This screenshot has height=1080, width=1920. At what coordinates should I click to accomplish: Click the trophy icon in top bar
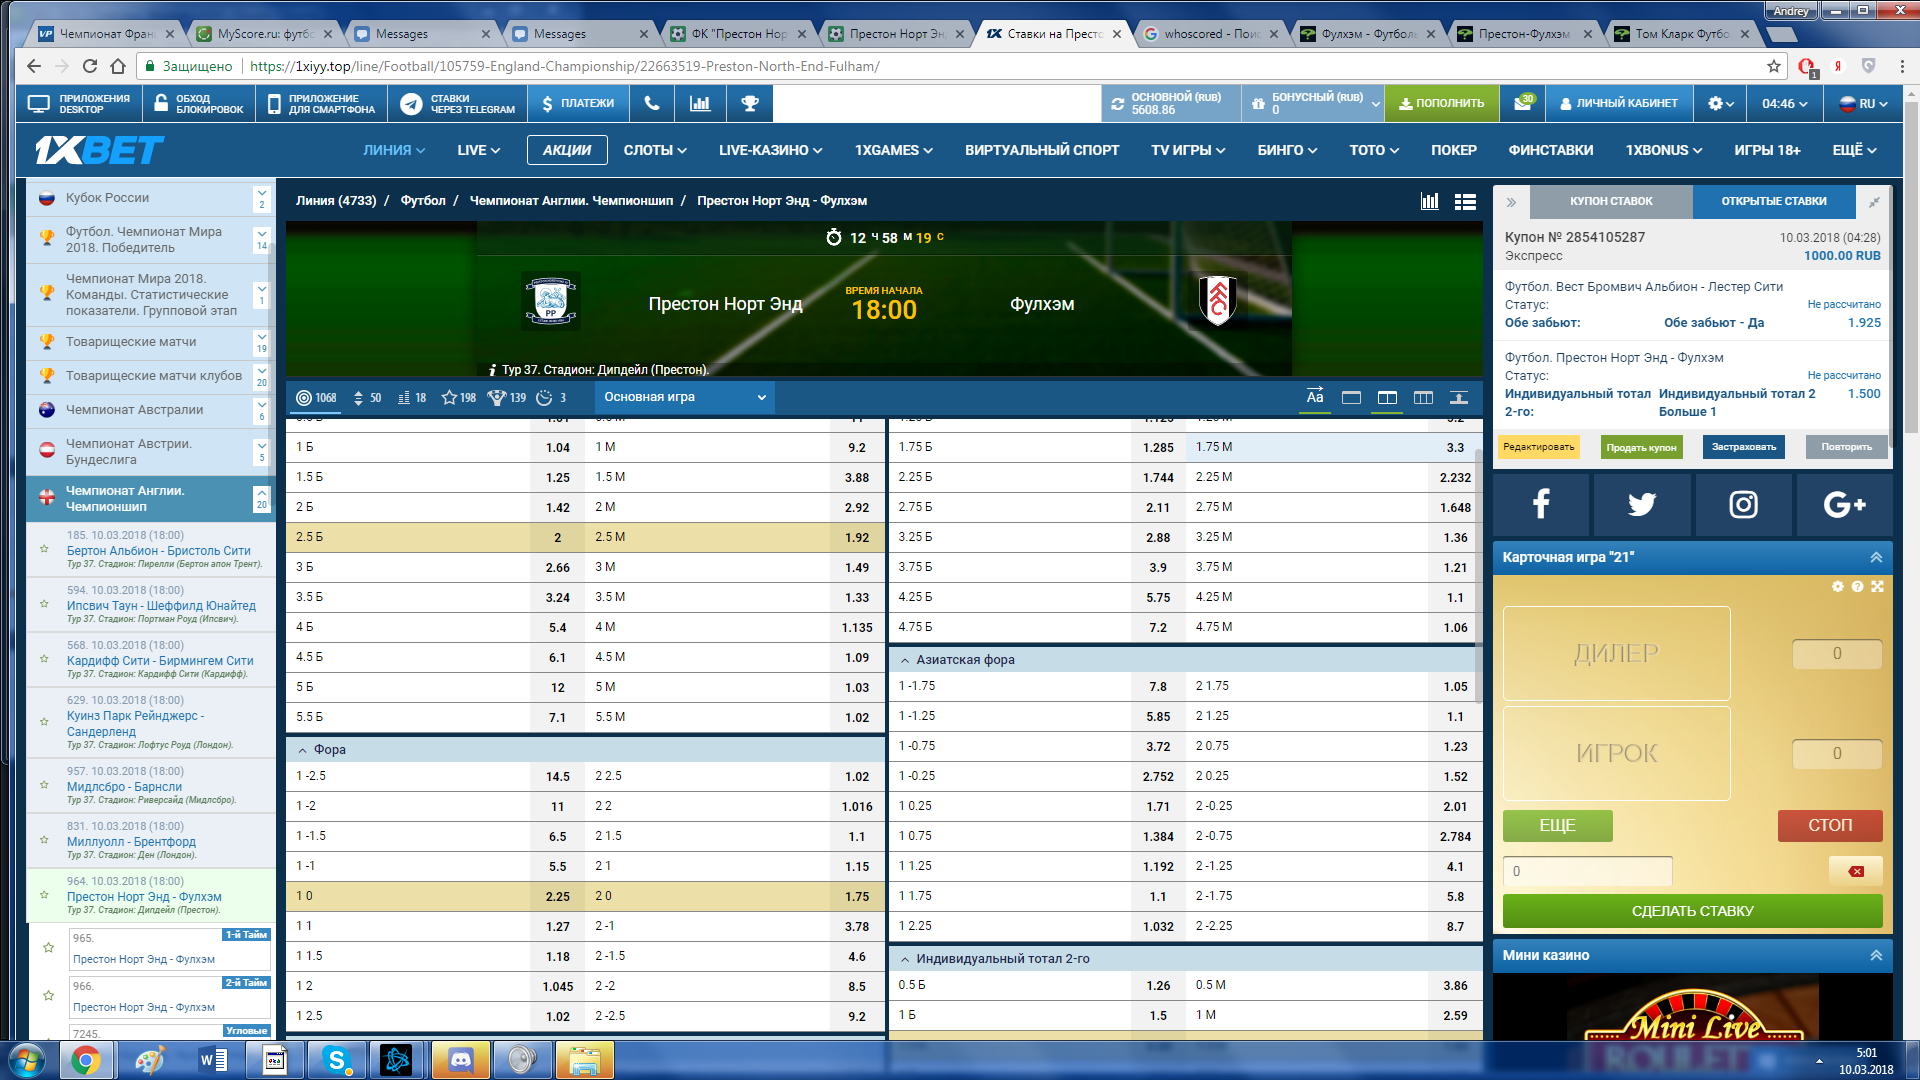[x=749, y=103]
